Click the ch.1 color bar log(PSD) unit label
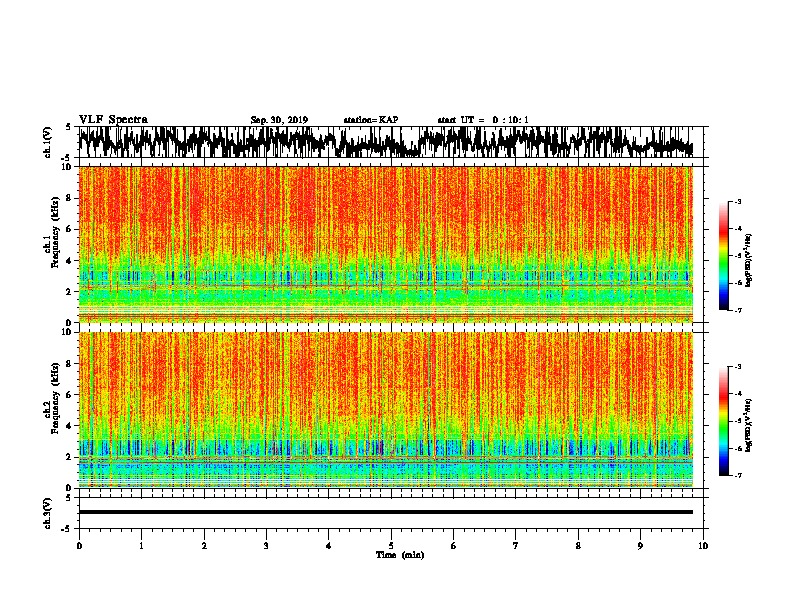This screenshot has height=612, width=792. click(749, 261)
